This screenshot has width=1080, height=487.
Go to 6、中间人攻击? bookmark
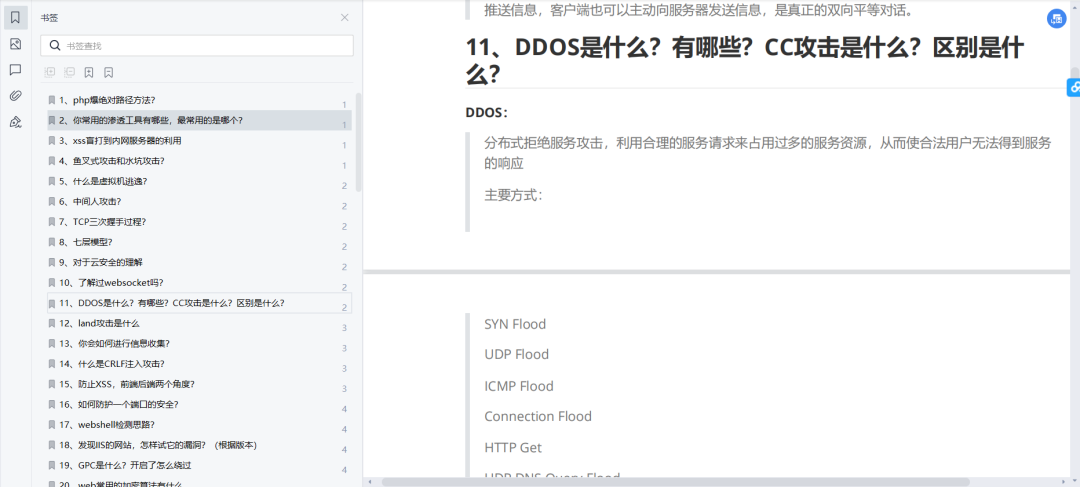pos(199,201)
